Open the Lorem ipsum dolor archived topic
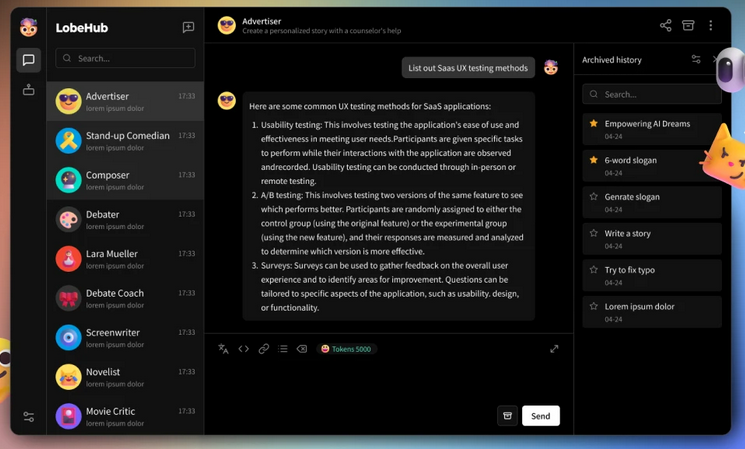 coord(652,312)
